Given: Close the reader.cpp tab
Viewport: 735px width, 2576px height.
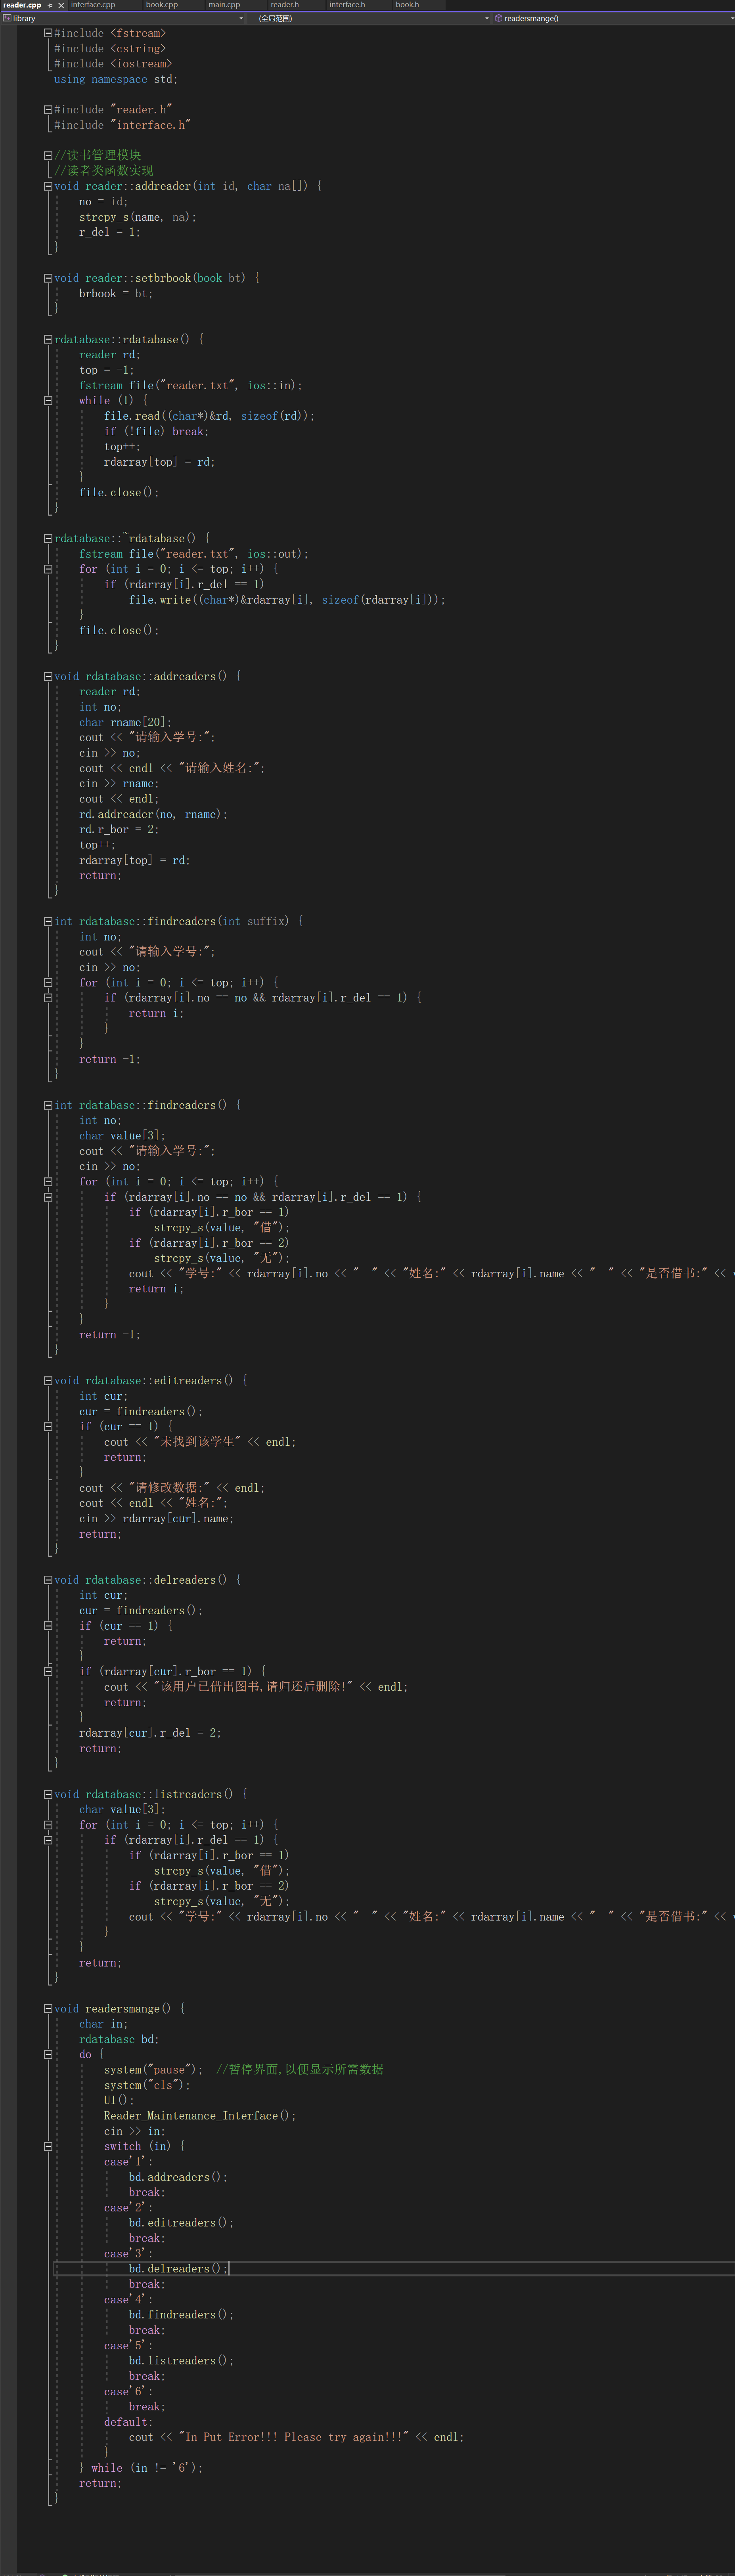Looking at the screenshot, I should coord(61,5).
